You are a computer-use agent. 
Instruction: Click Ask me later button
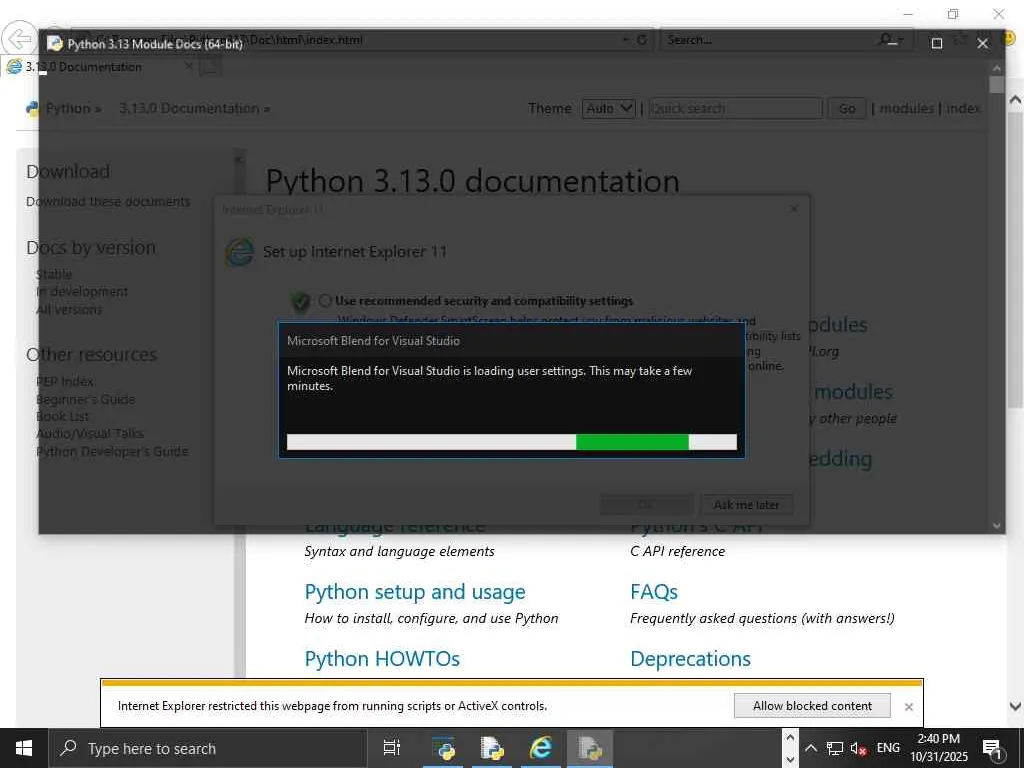[746, 505]
